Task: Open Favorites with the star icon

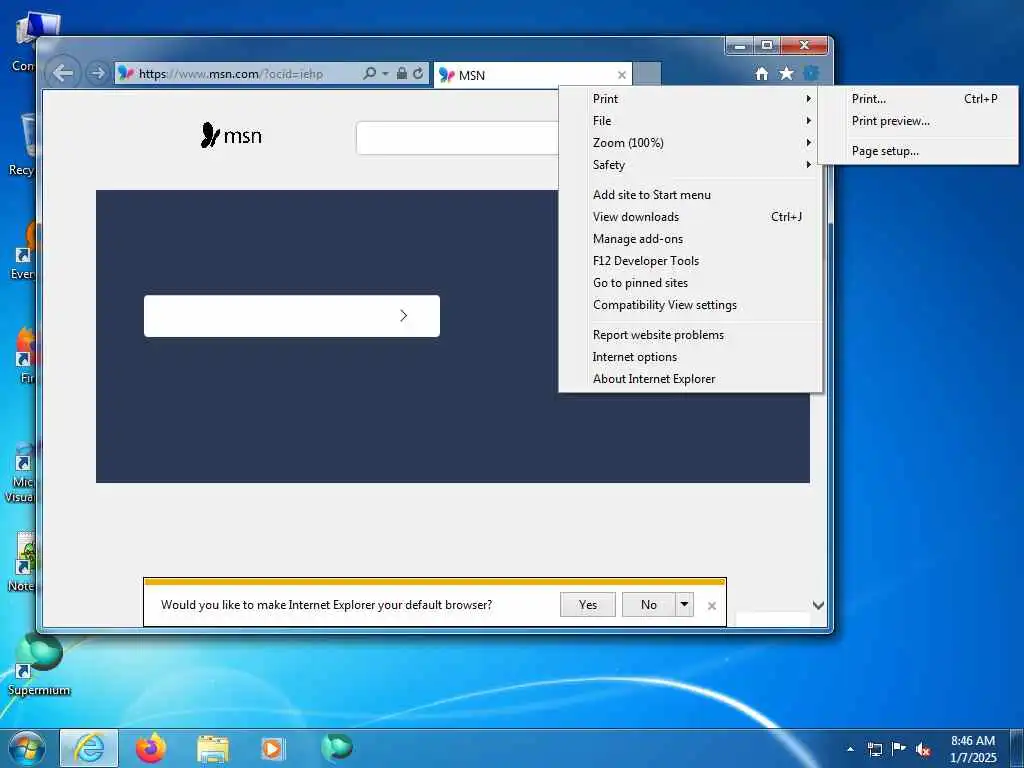Action: (786, 73)
